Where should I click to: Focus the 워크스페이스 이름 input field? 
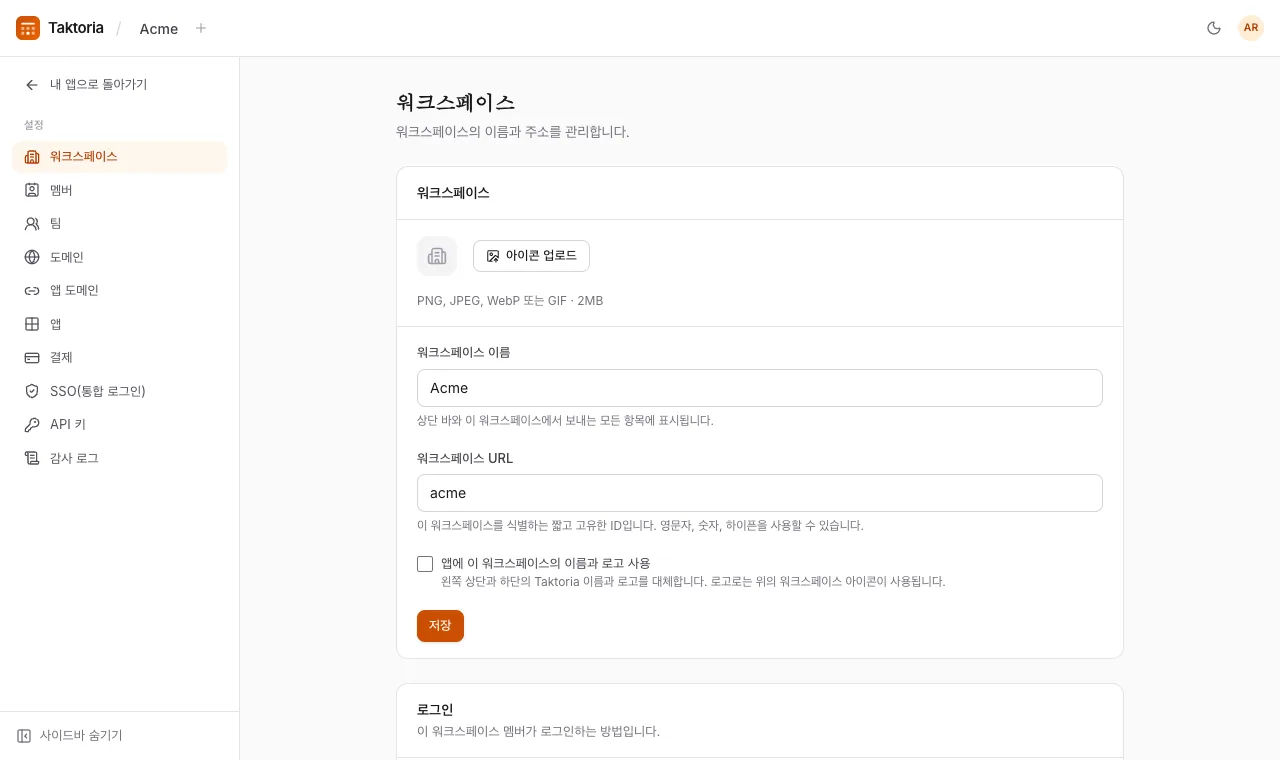pos(760,388)
